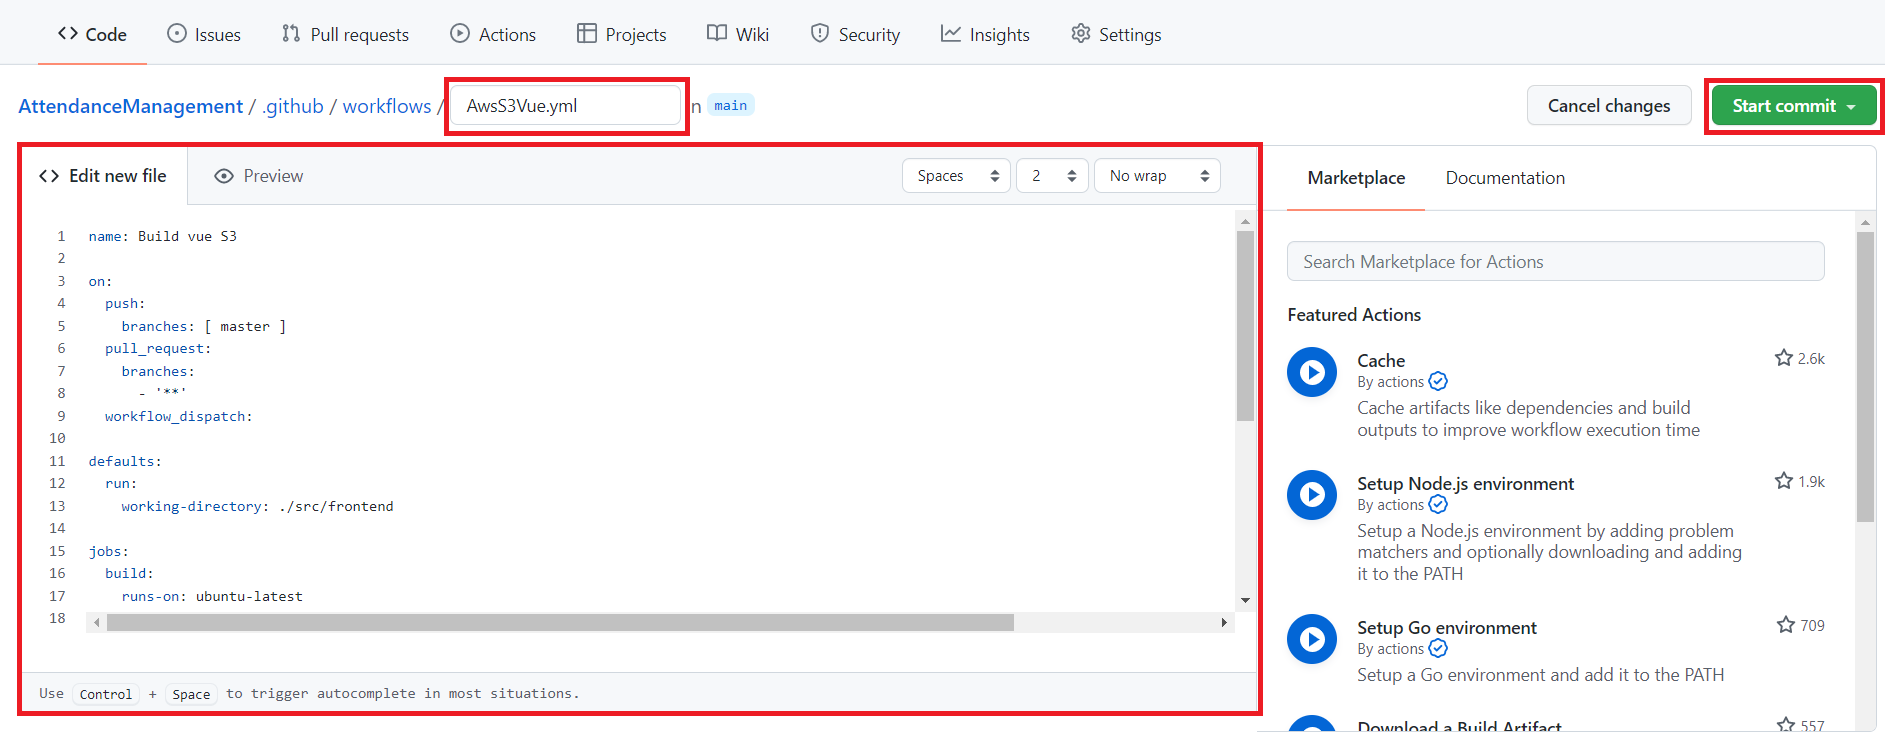1885x740 pixels.
Task: Click the editor horizontal scrollbar thumb
Action: tap(560, 622)
